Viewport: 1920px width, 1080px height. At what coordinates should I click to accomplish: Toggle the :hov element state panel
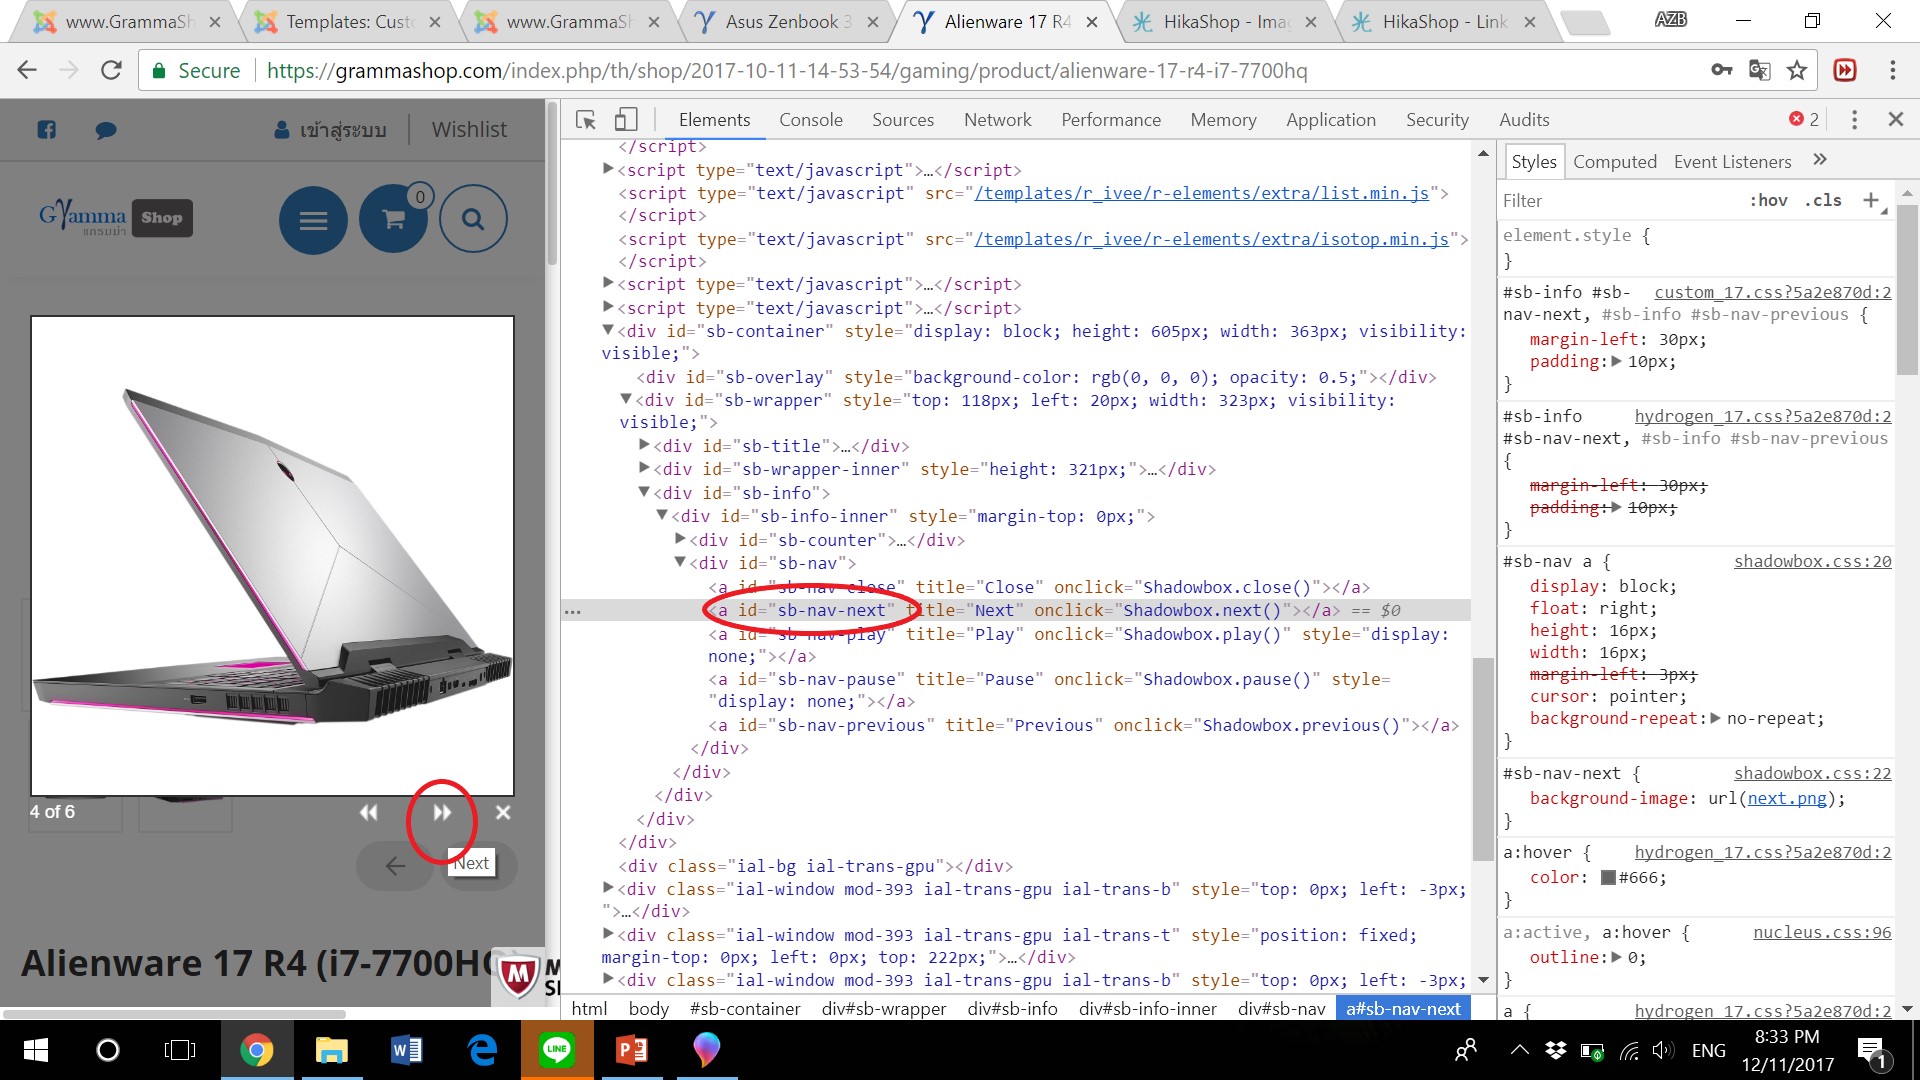(x=1768, y=200)
